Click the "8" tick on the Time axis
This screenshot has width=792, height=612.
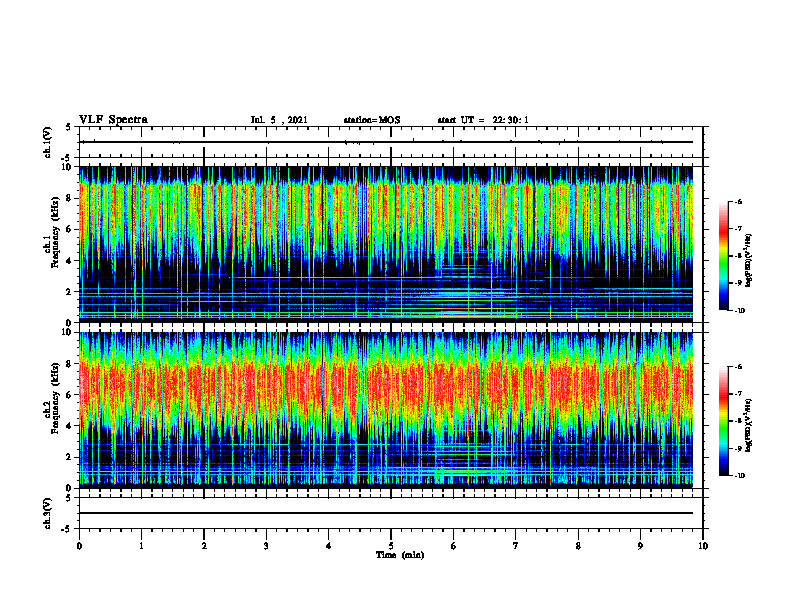(578, 546)
